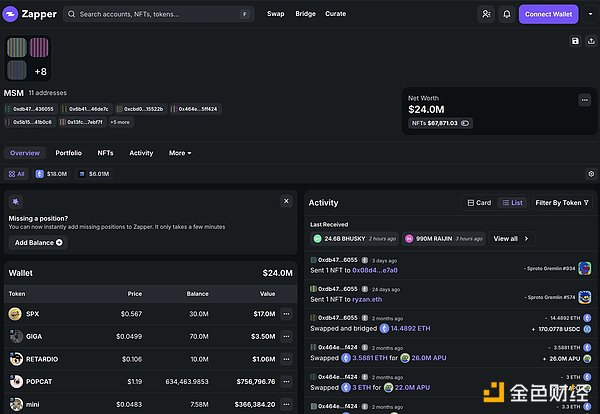Go to Bridge in the top navigation
Image resolution: width=600 pixels, height=414 pixels.
point(305,14)
